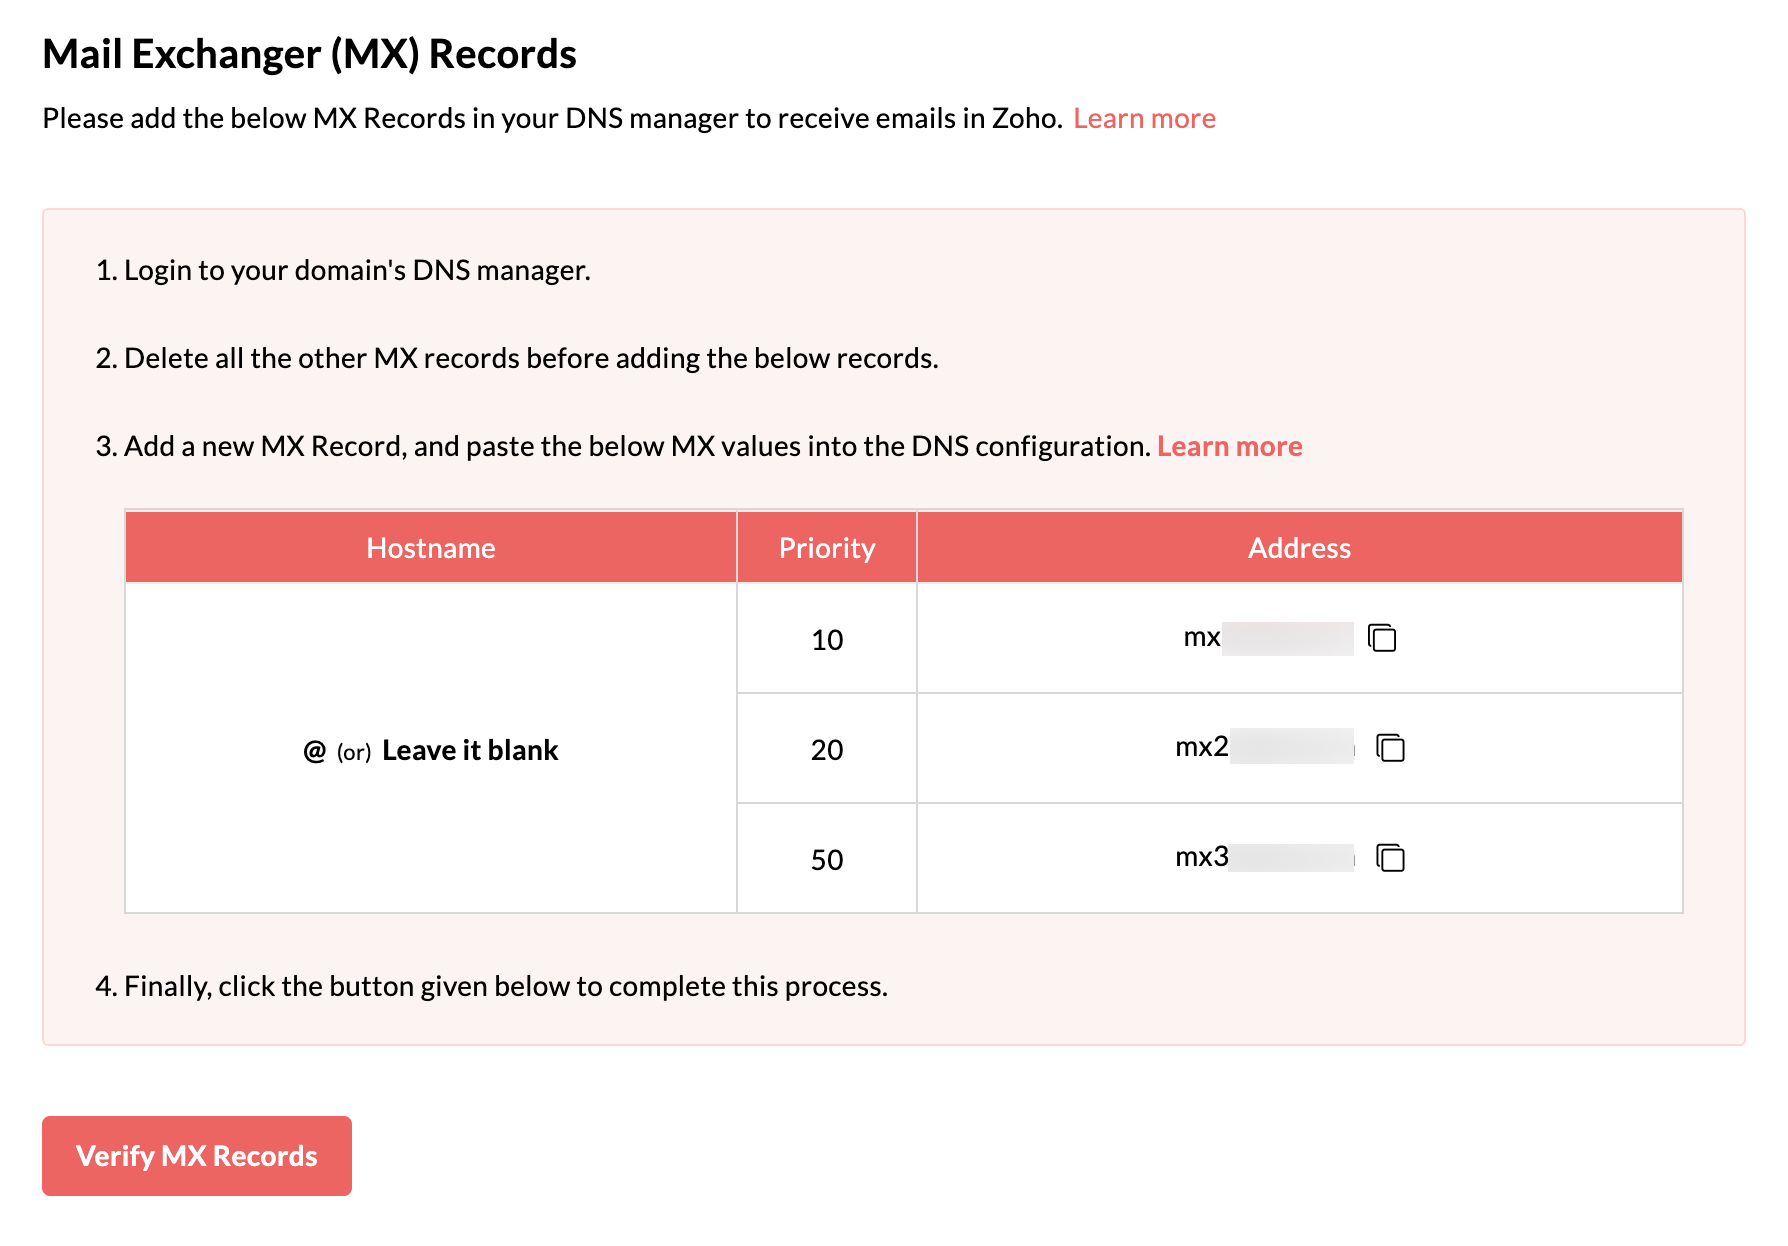The width and height of the screenshot is (1788, 1246).
Task: Select the priority 50 cell
Action: tap(827, 860)
